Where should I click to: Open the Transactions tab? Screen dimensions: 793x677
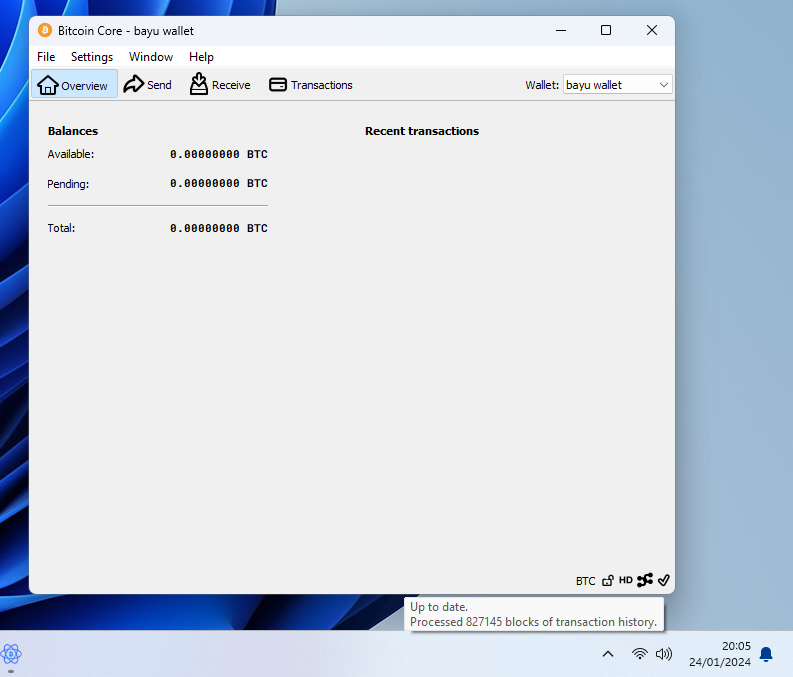coord(311,84)
